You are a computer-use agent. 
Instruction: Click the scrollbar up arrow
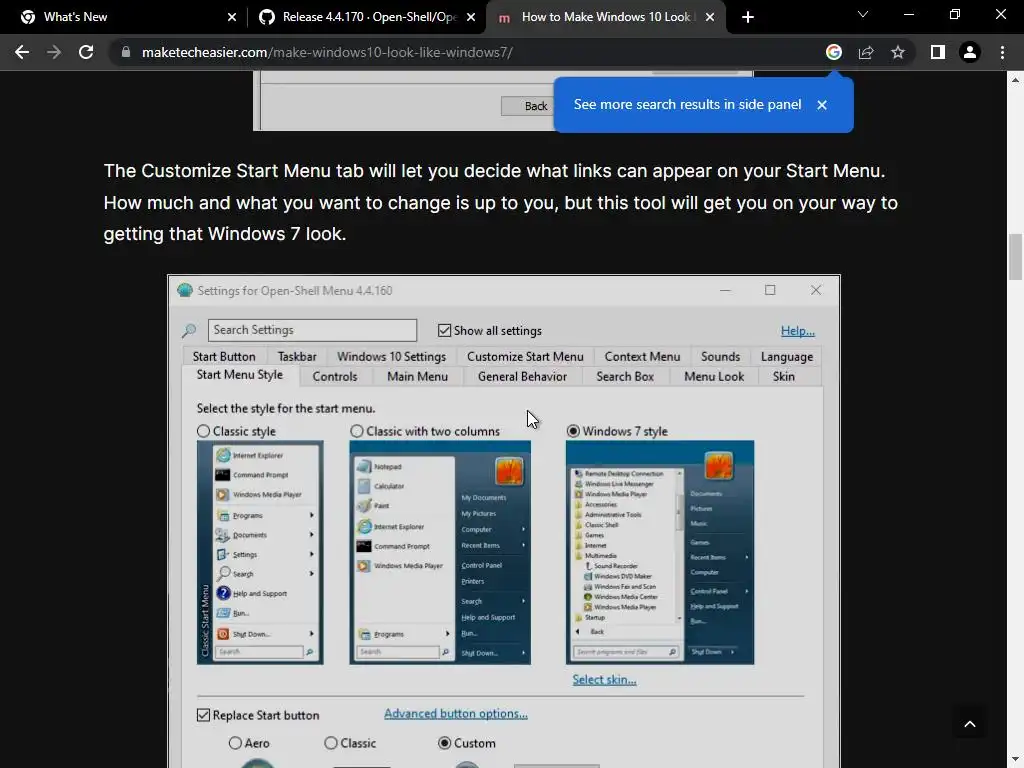(1015, 80)
